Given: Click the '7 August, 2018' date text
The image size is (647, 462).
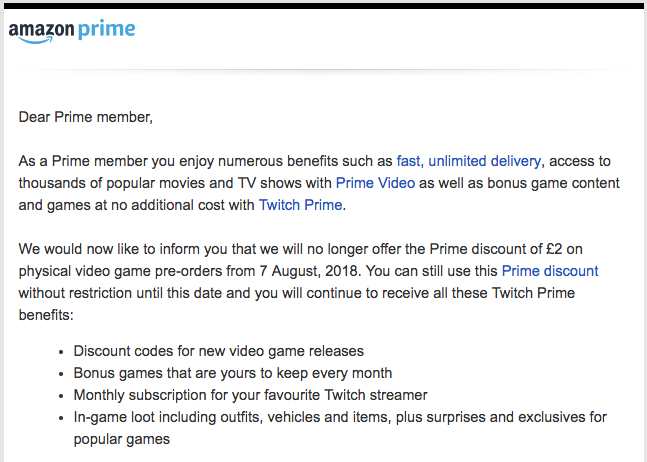Looking at the screenshot, I should [310, 271].
